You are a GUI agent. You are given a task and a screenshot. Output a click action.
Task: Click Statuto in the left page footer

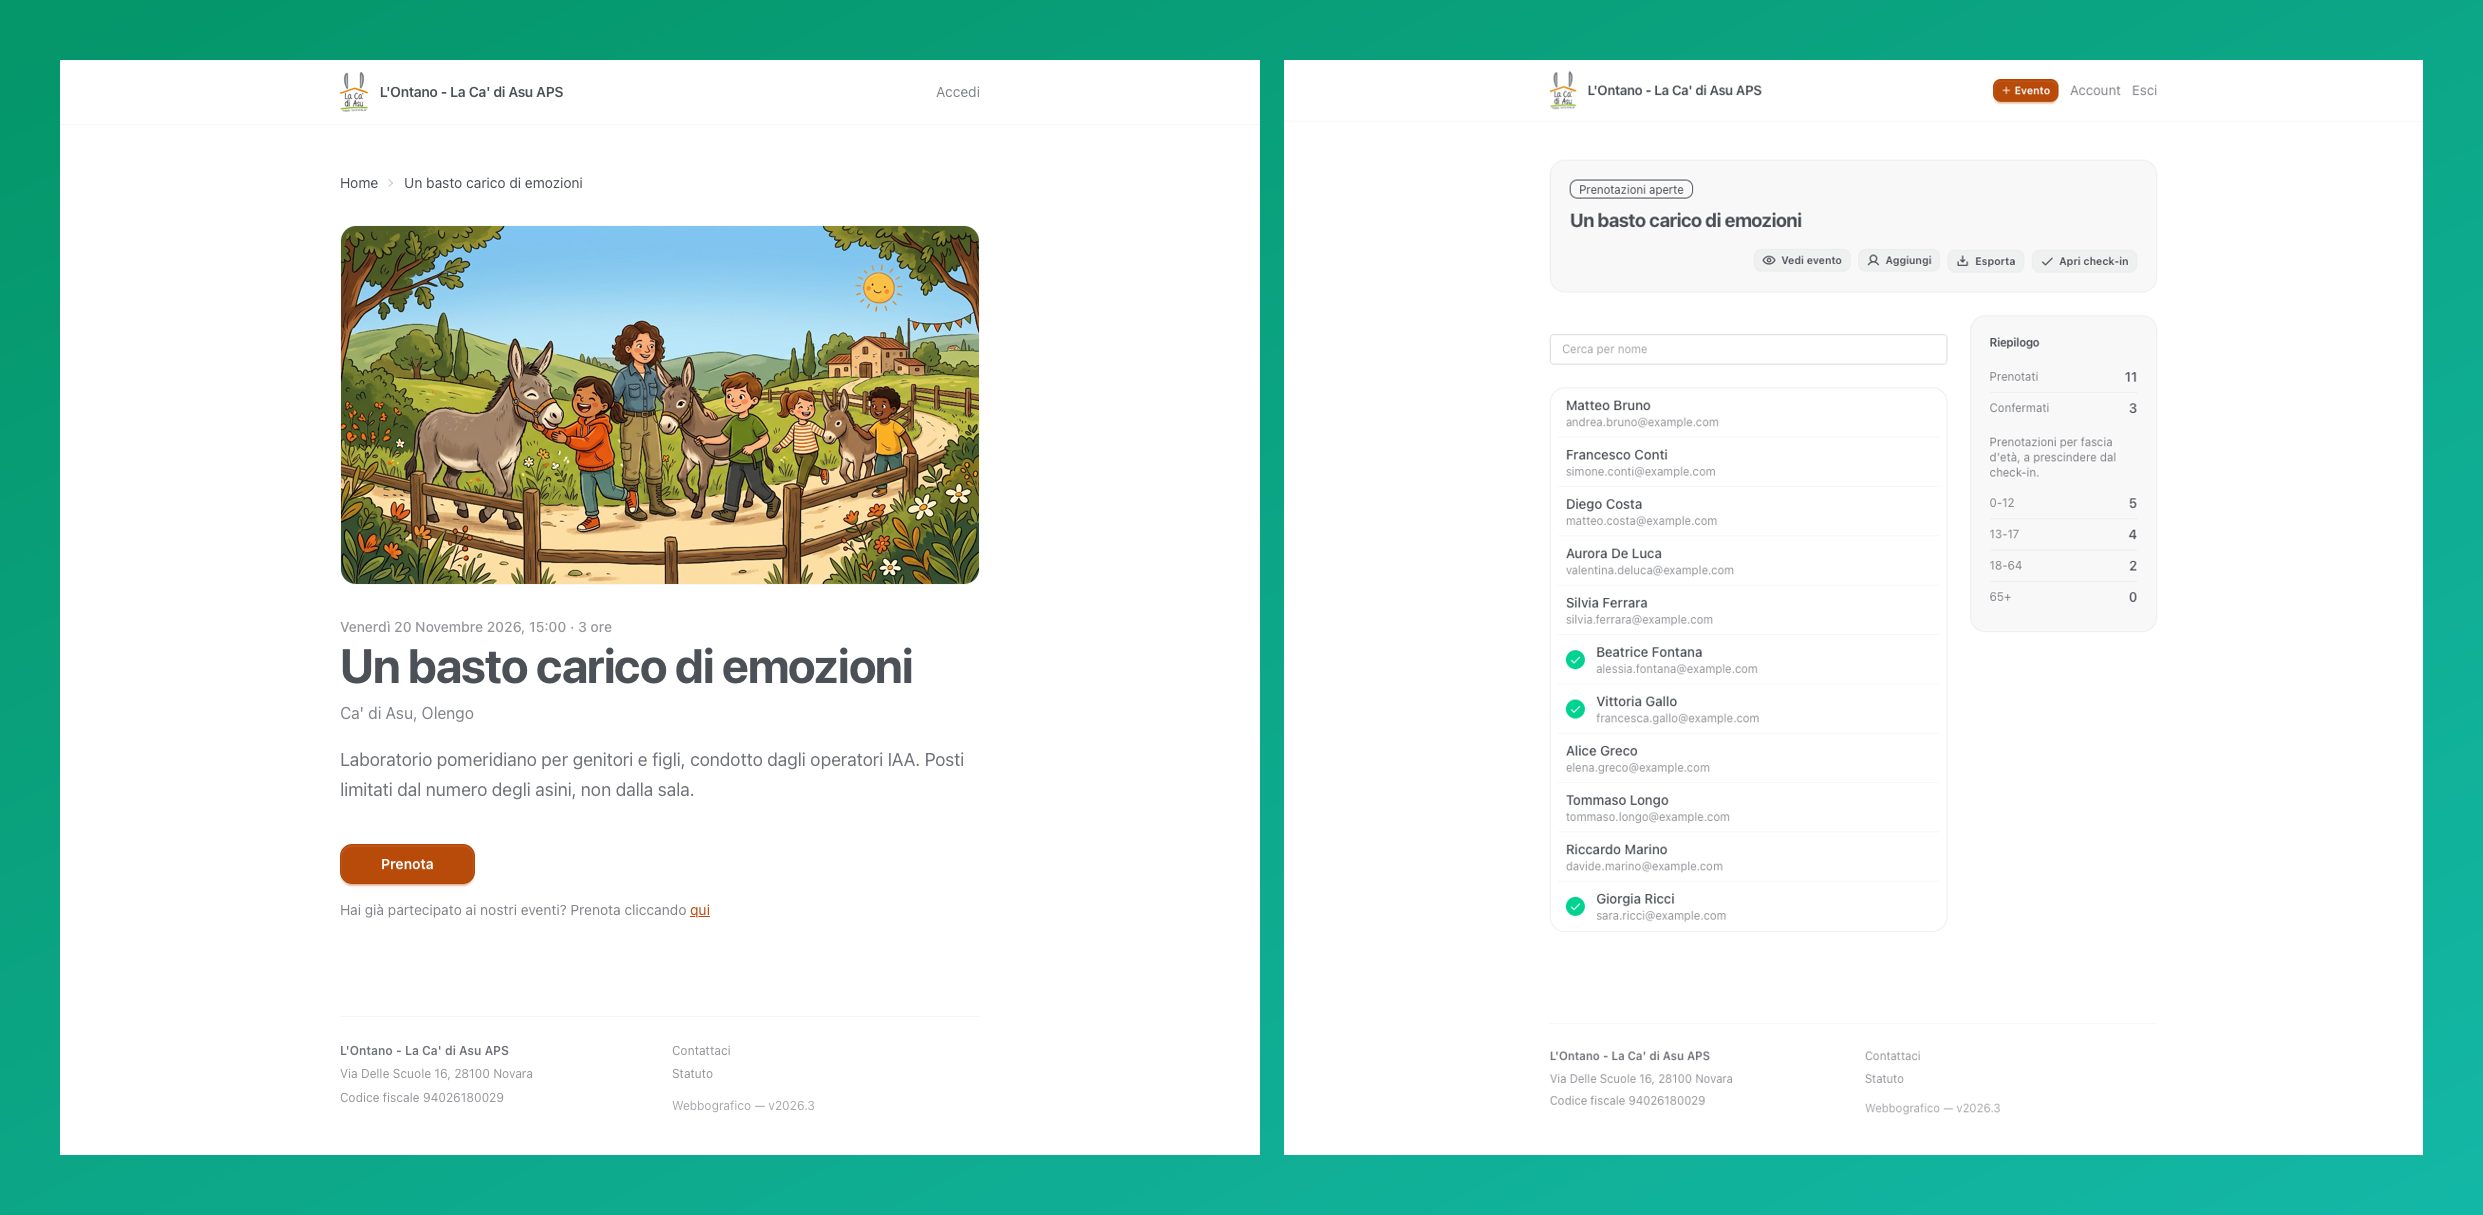click(692, 1074)
